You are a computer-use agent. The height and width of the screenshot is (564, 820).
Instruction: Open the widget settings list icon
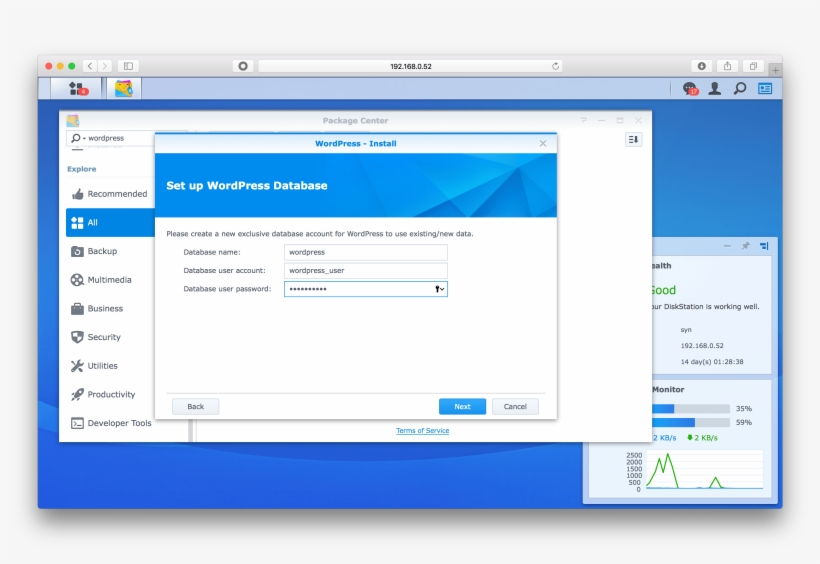point(764,246)
